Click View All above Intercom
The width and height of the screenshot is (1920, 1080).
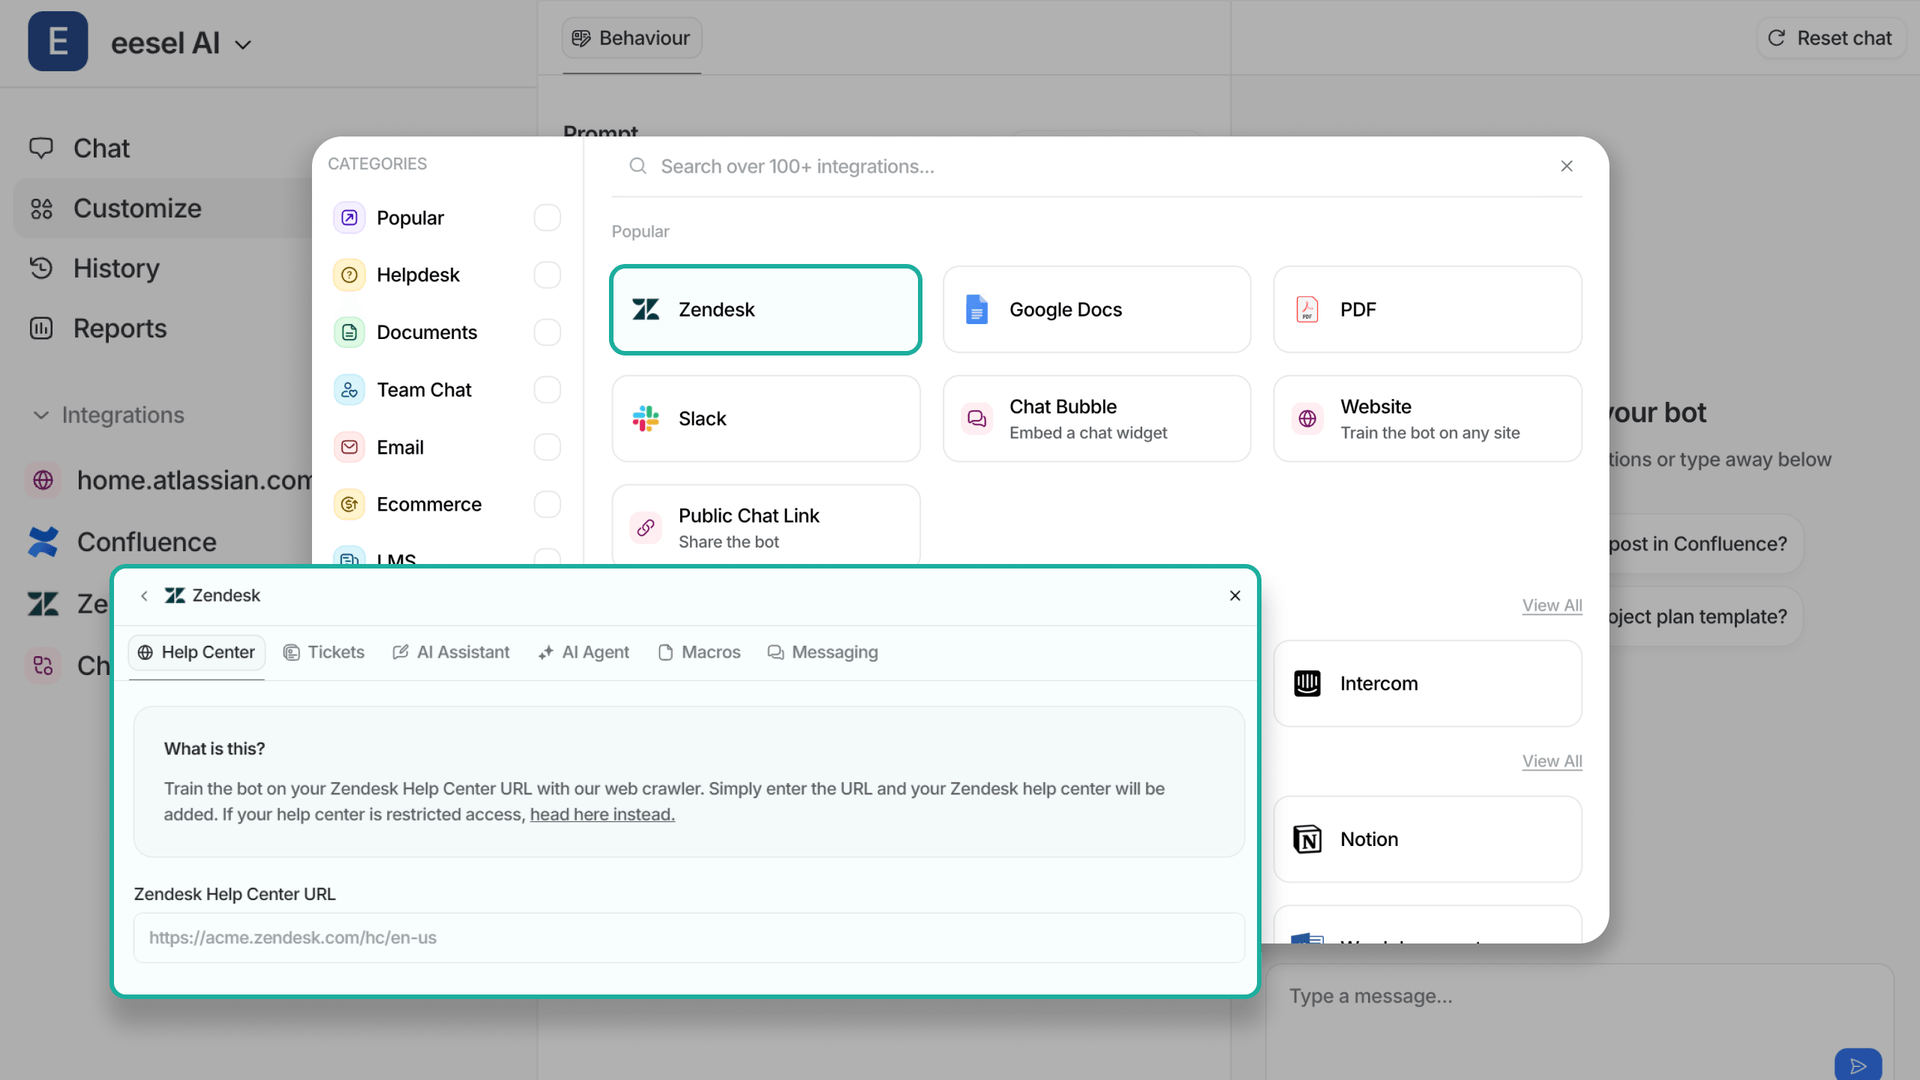pos(1552,605)
